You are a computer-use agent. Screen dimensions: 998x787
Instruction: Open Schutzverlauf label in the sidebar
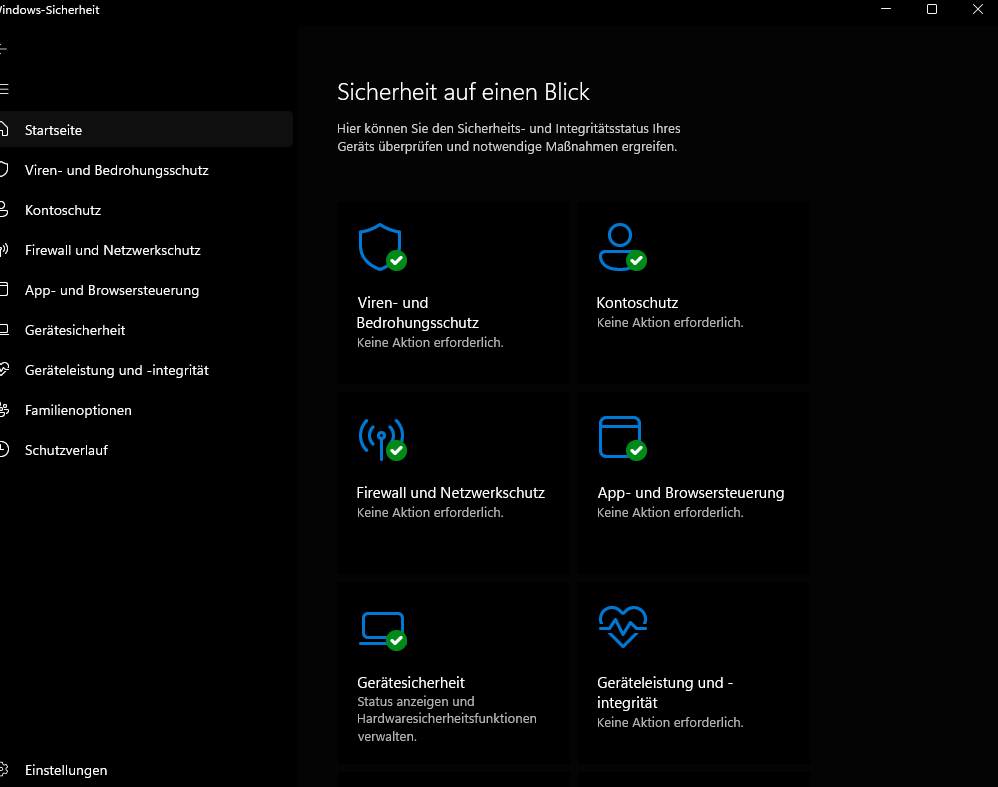coord(66,450)
